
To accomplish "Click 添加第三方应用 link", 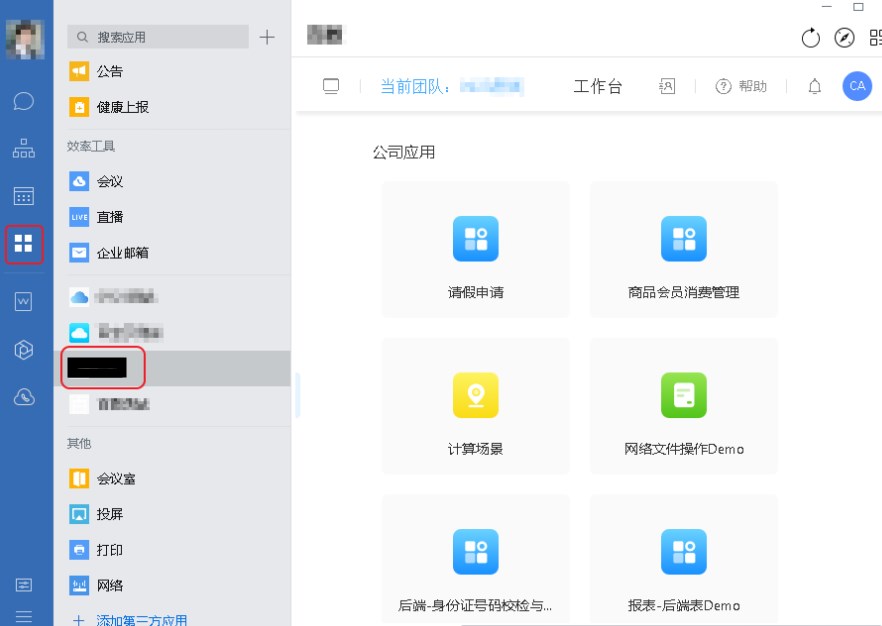I will (140, 620).
